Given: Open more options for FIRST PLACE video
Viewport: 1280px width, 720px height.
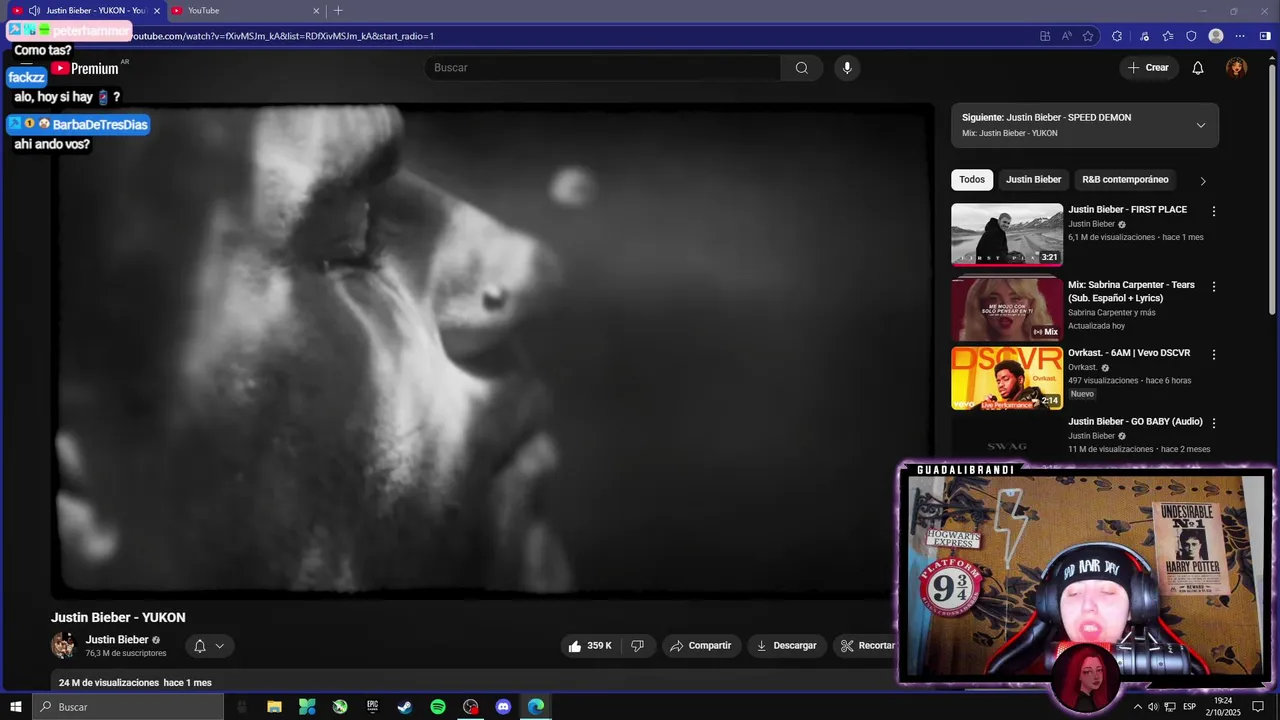Looking at the screenshot, I should (x=1214, y=211).
